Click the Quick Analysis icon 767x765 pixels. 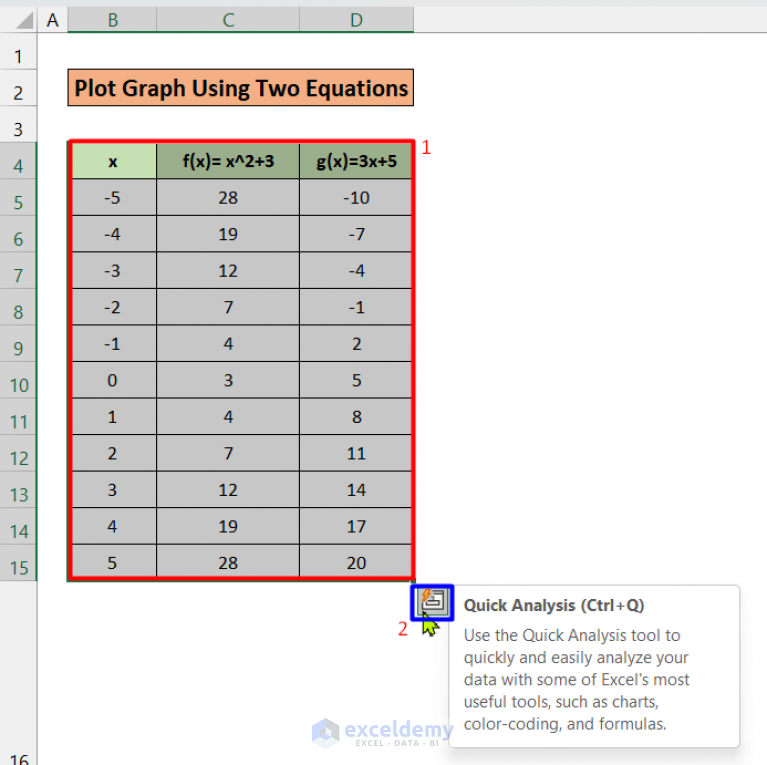click(432, 603)
